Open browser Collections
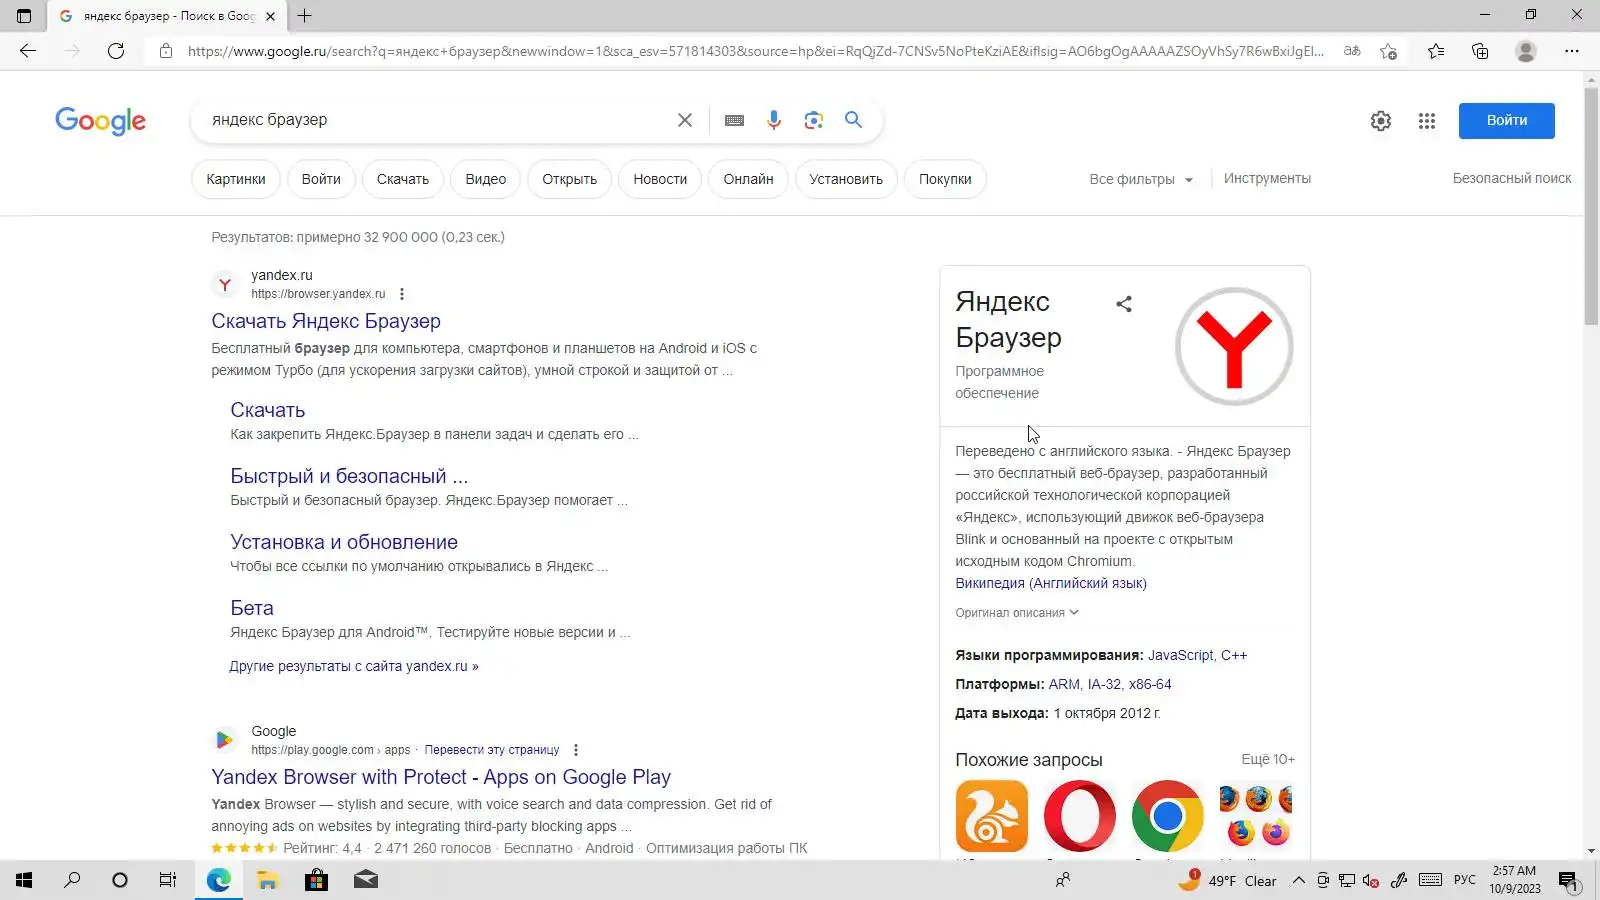The width and height of the screenshot is (1600, 900). 1480,51
